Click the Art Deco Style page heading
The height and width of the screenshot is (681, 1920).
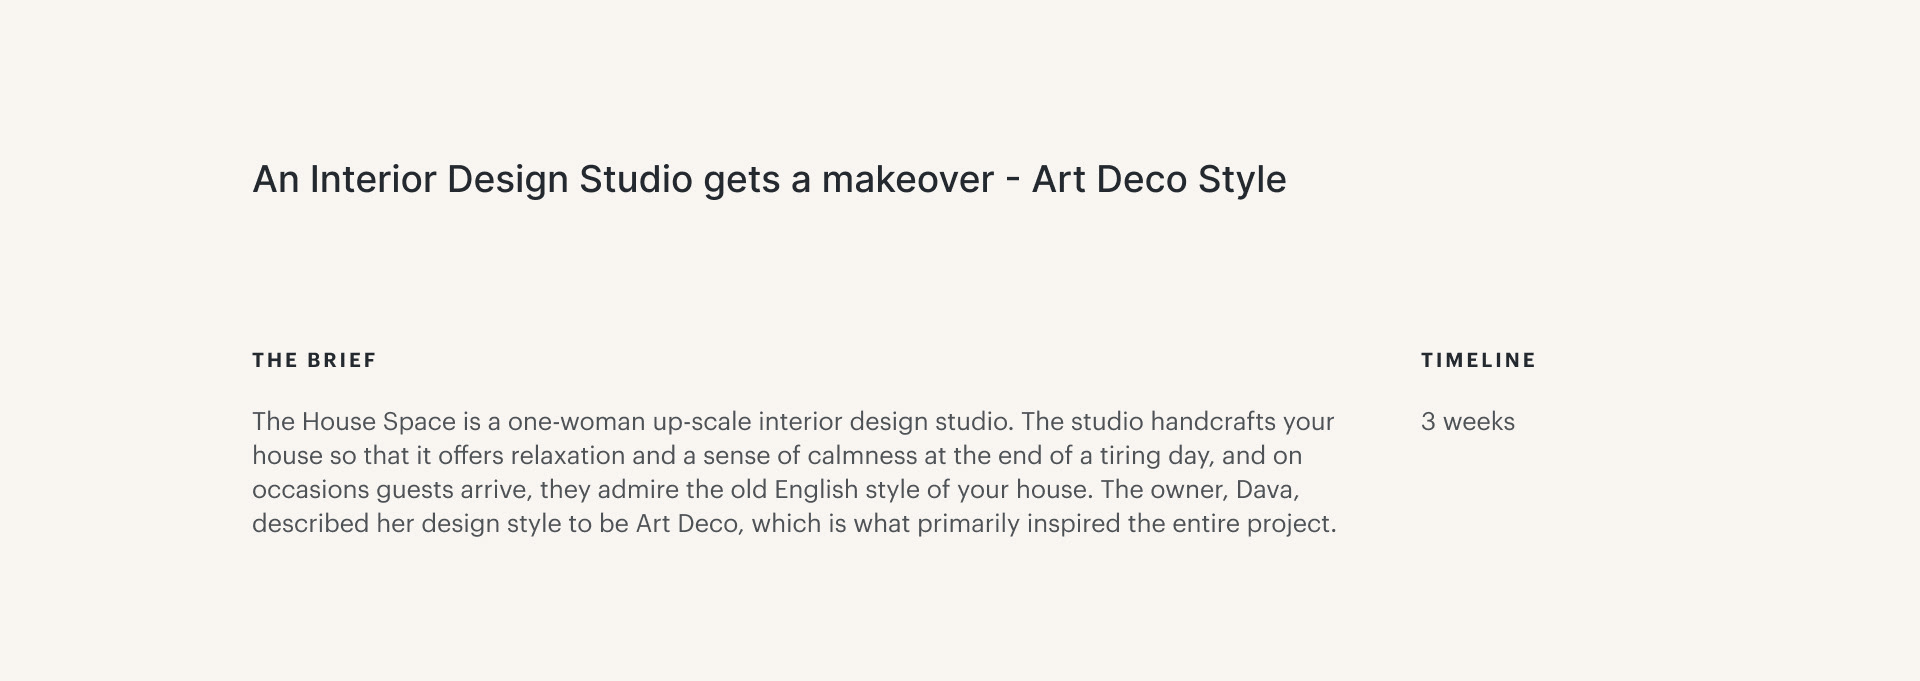pos(769,180)
